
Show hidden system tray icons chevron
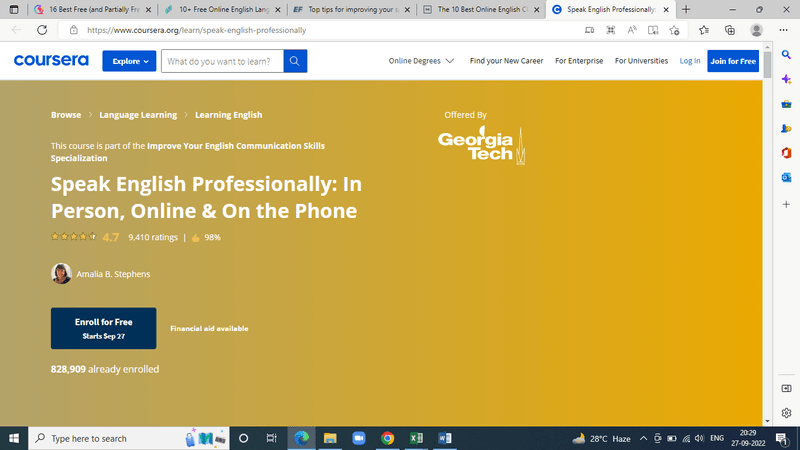643,438
